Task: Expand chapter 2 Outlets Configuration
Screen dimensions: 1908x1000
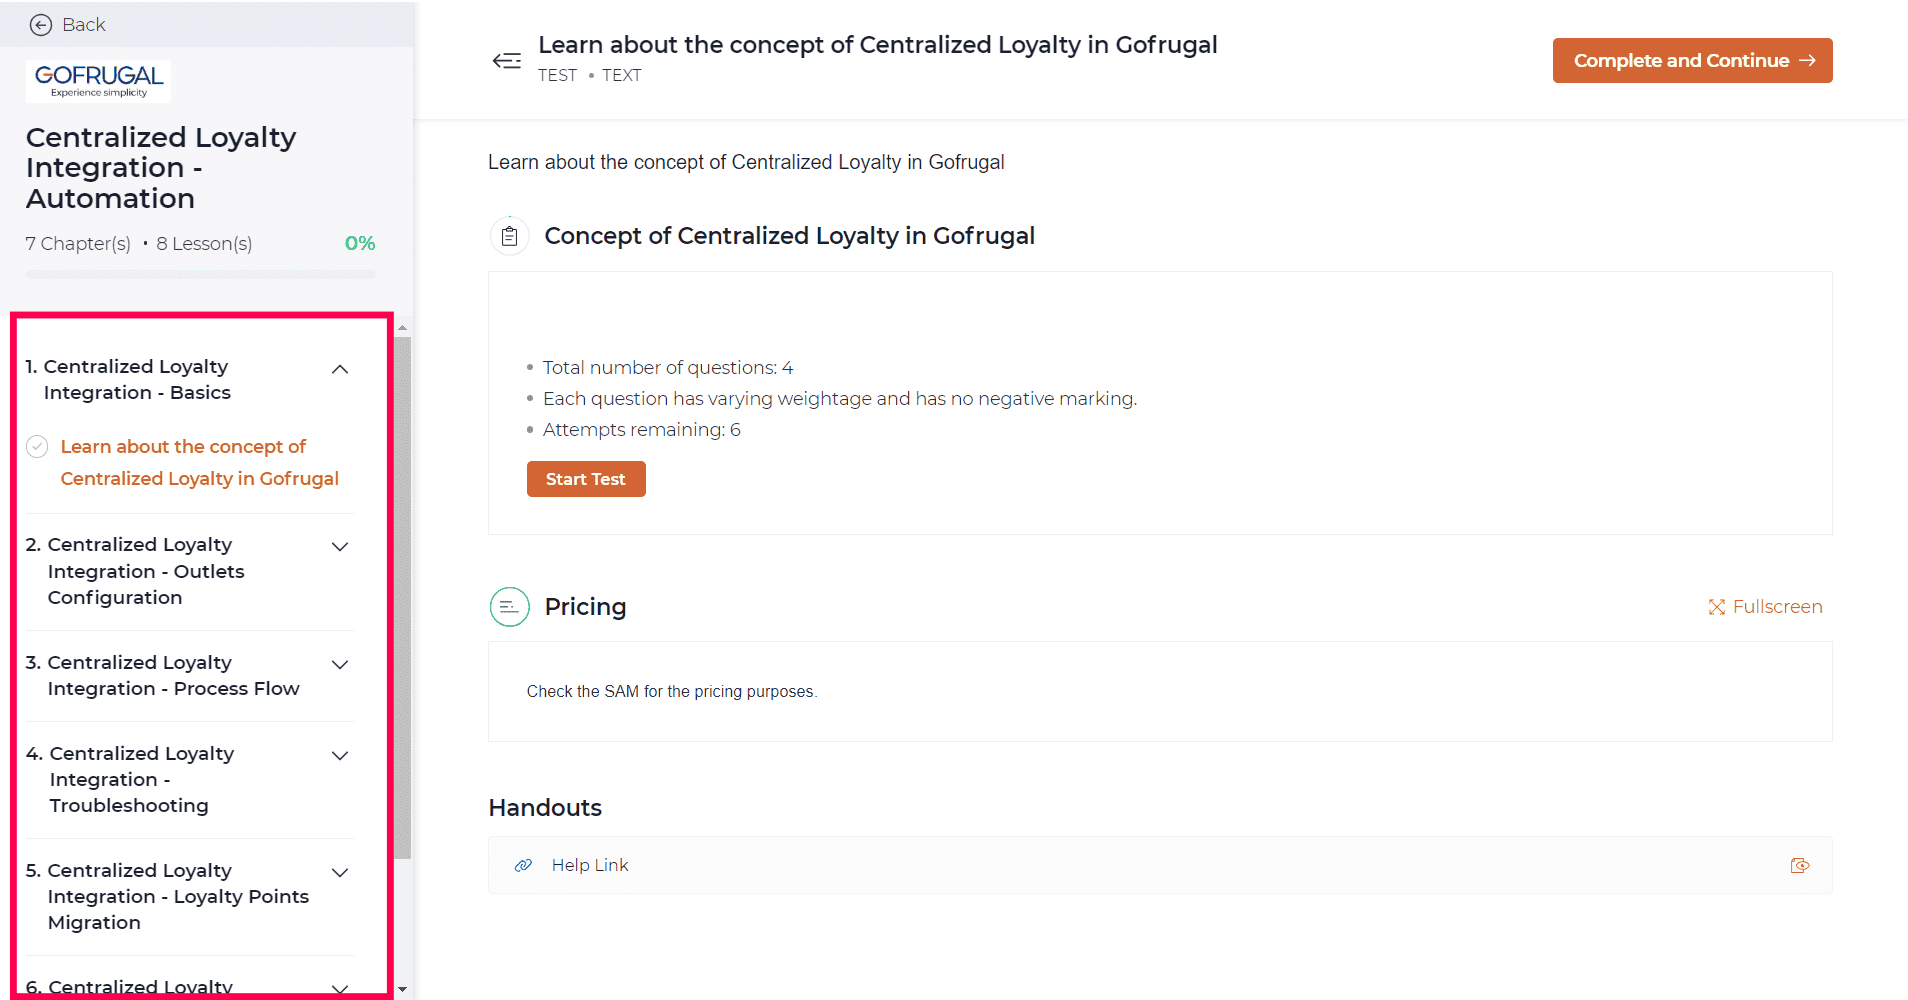Action: pyautogui.click(x=340, y=547)
